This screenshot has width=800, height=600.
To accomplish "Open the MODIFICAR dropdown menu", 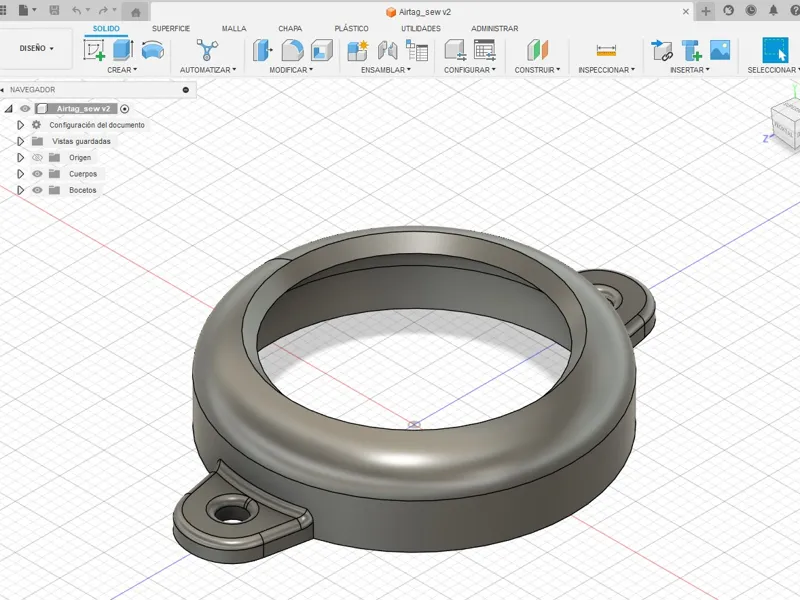I will coord(291,70).
